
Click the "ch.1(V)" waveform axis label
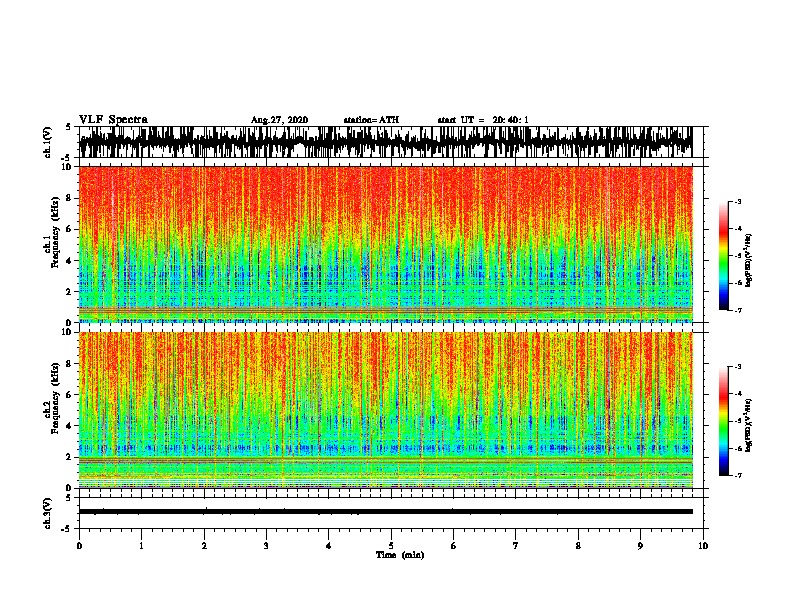click(x=48, y=142)
